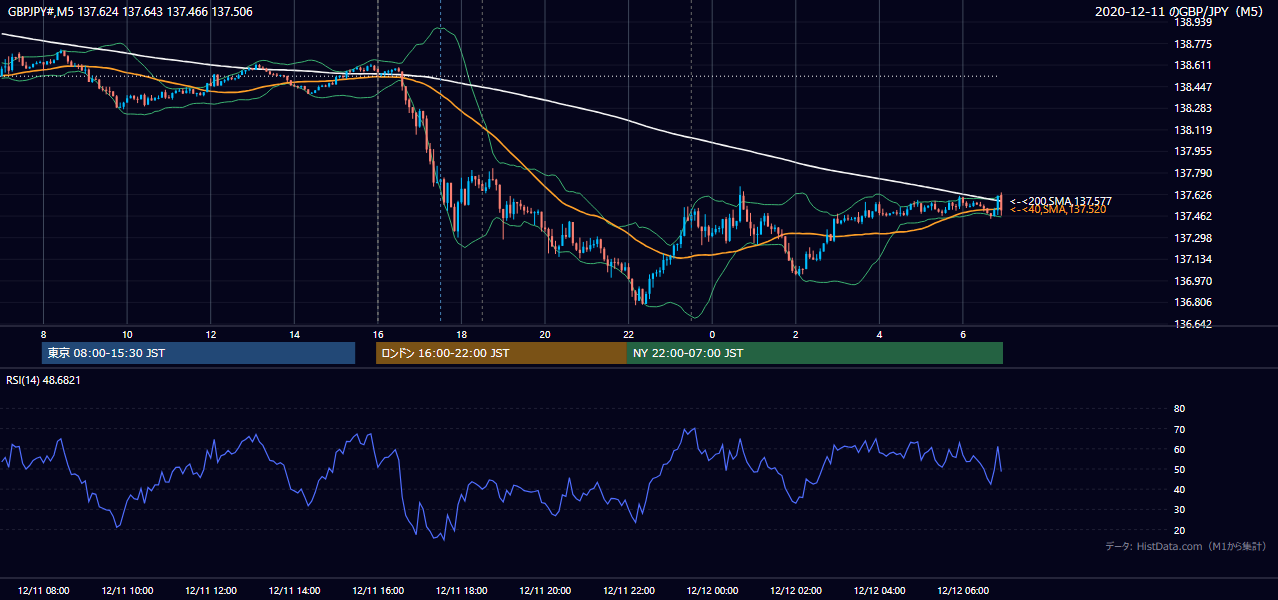This screenshot has height=600, width=1278.
Task: Click the 137.790 price axis label
Action: tap(1194, 173)
